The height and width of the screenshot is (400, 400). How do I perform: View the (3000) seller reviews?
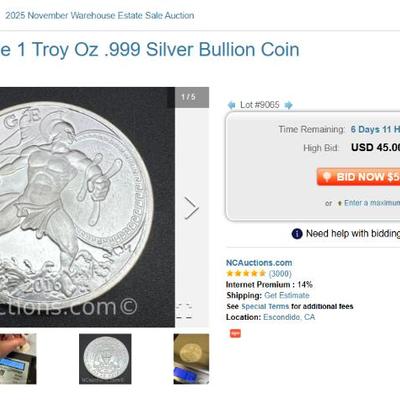(x=280, y=274)
